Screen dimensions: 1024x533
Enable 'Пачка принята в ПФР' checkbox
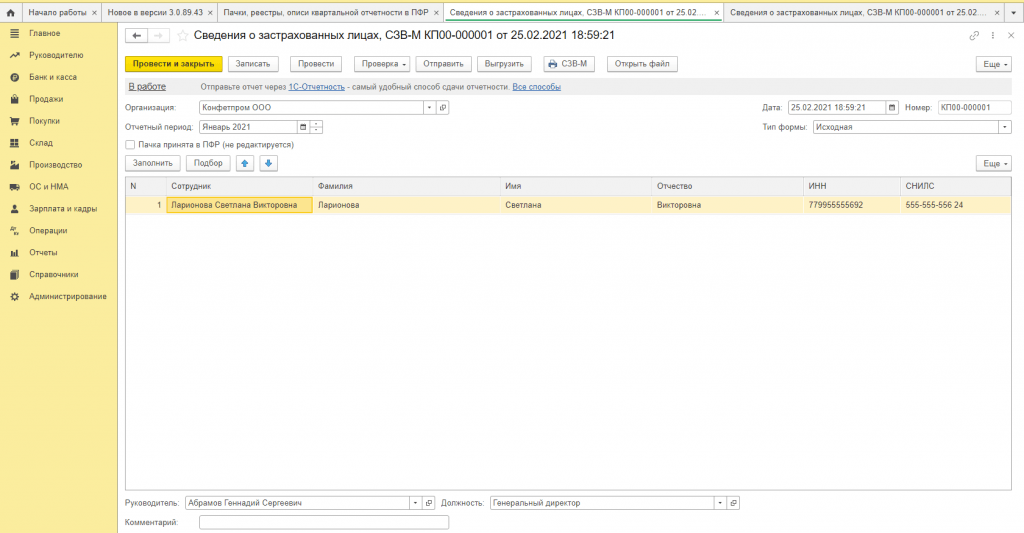(130, 145)
